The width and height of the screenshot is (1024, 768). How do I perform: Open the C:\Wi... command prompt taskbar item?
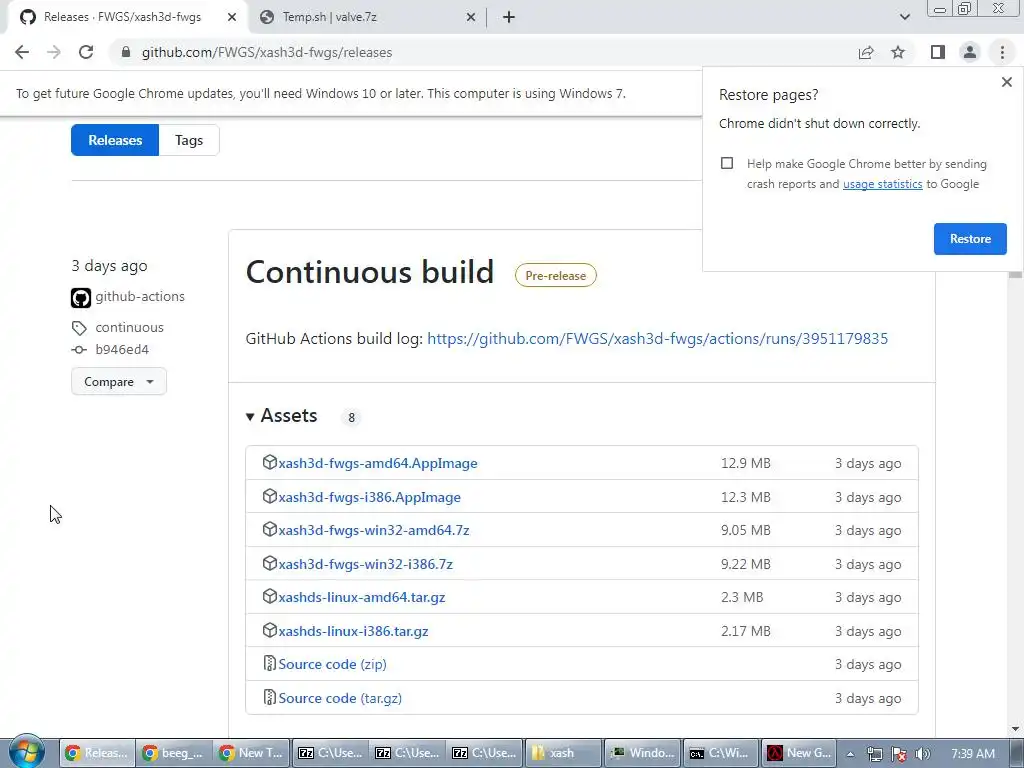(720, 753)
